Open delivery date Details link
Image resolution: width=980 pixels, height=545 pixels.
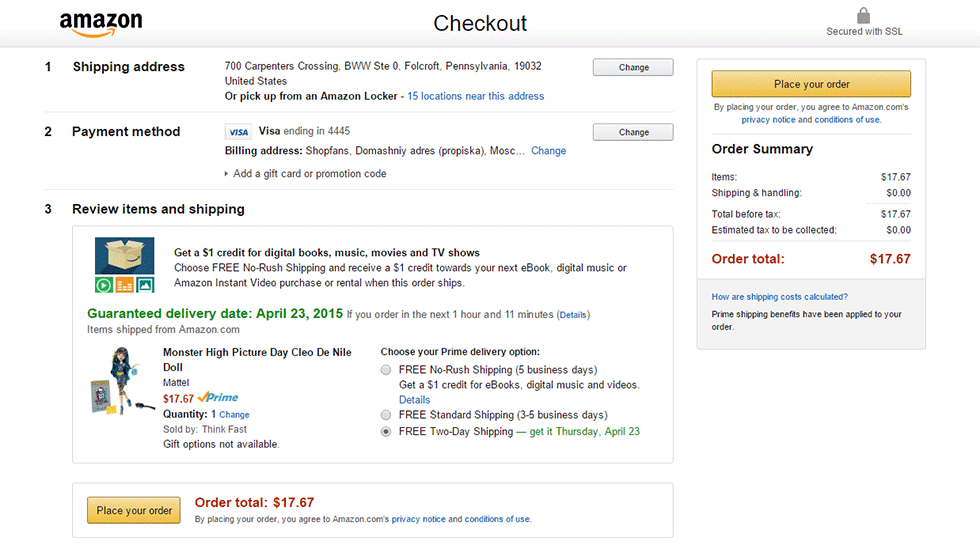tap(573, 315)
